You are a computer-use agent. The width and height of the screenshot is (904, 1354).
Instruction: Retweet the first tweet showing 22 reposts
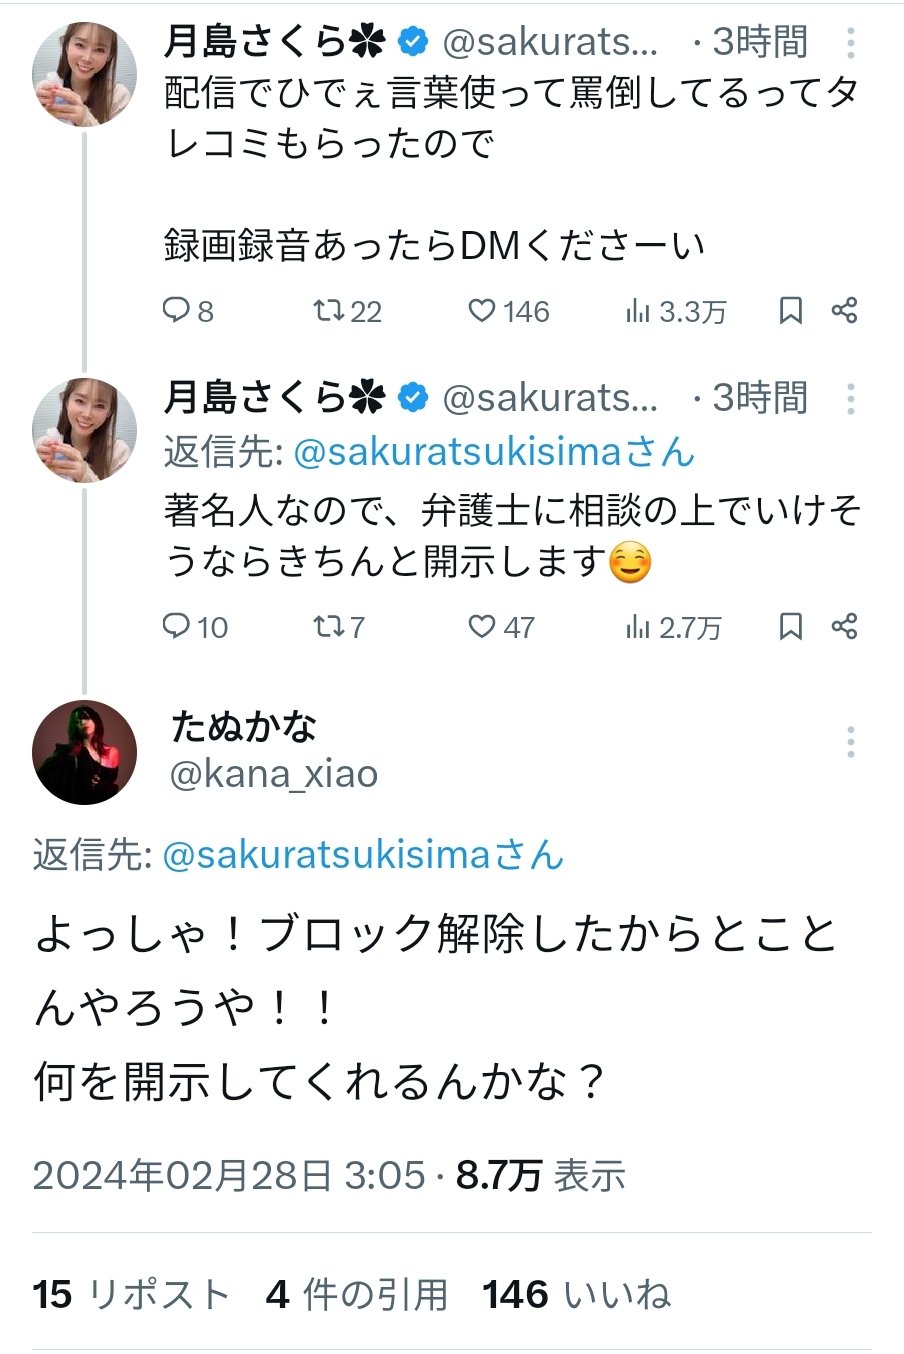(328, 311)
